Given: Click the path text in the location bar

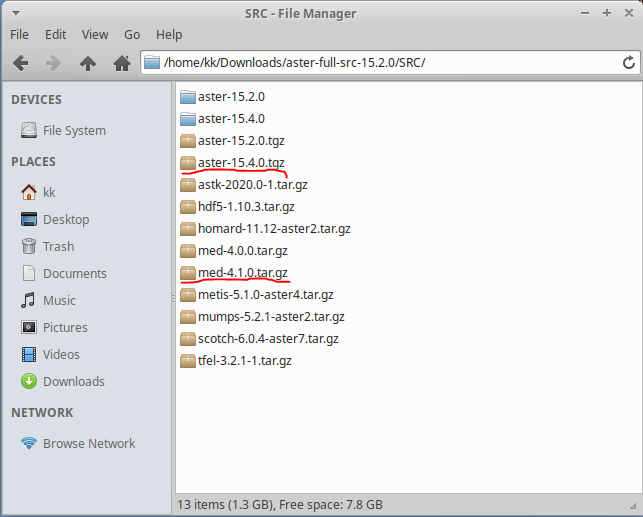Looking at the screenshot, I should click(x=294, y=63).
